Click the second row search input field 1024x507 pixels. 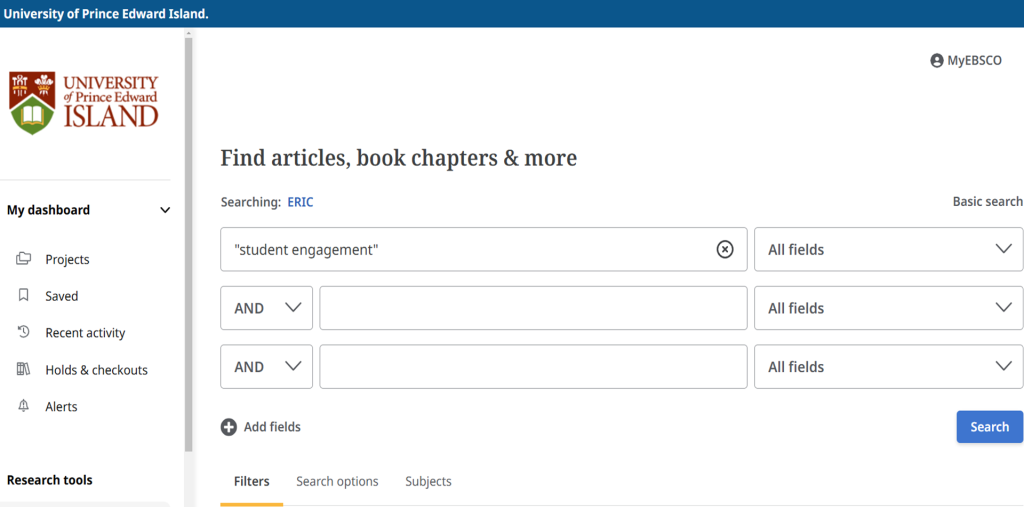[x=533, y=308]
